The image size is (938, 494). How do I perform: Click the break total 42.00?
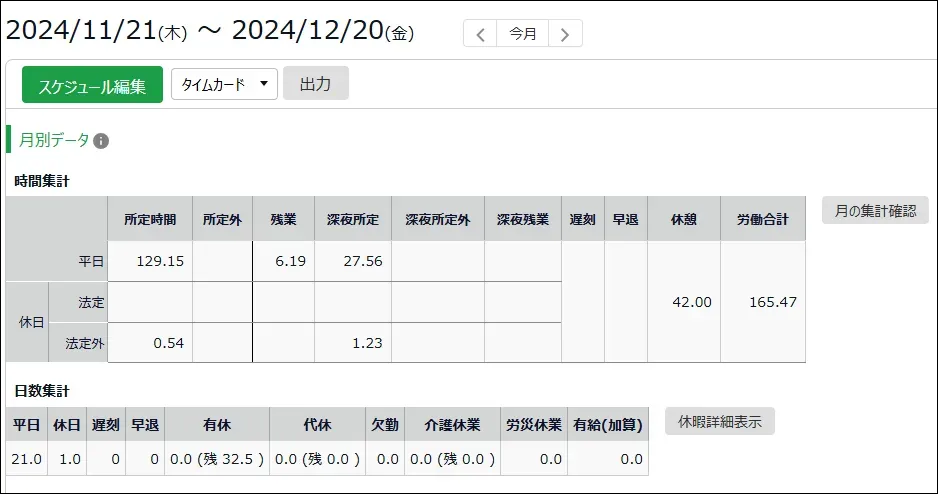pyautogui.click(x=692, y=302)
